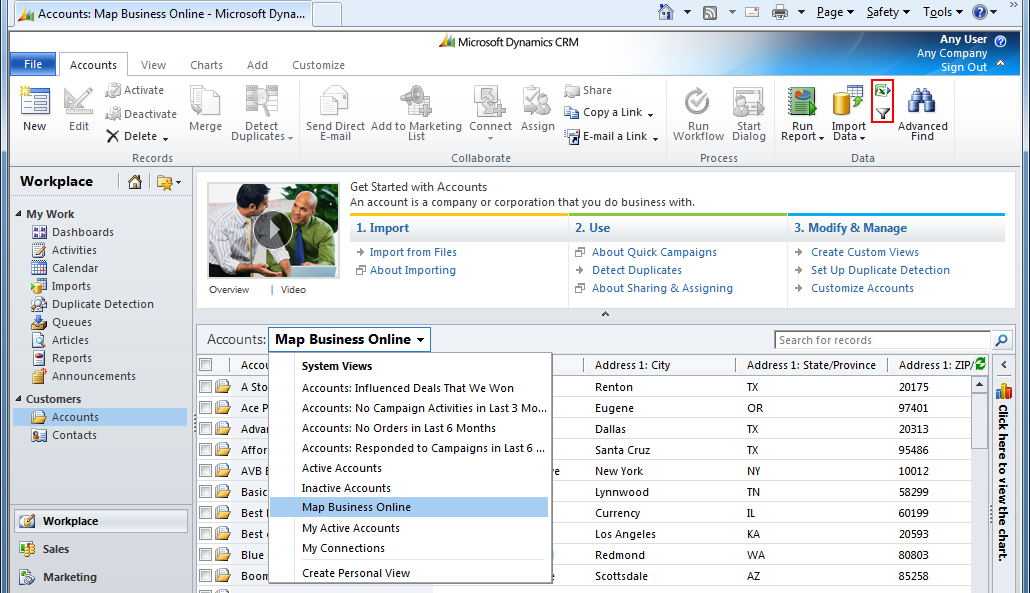Click the Run Workflow icon
The width and height of the screenshot is (1030, 593).
pyautogui.click(x=697, y=102)
